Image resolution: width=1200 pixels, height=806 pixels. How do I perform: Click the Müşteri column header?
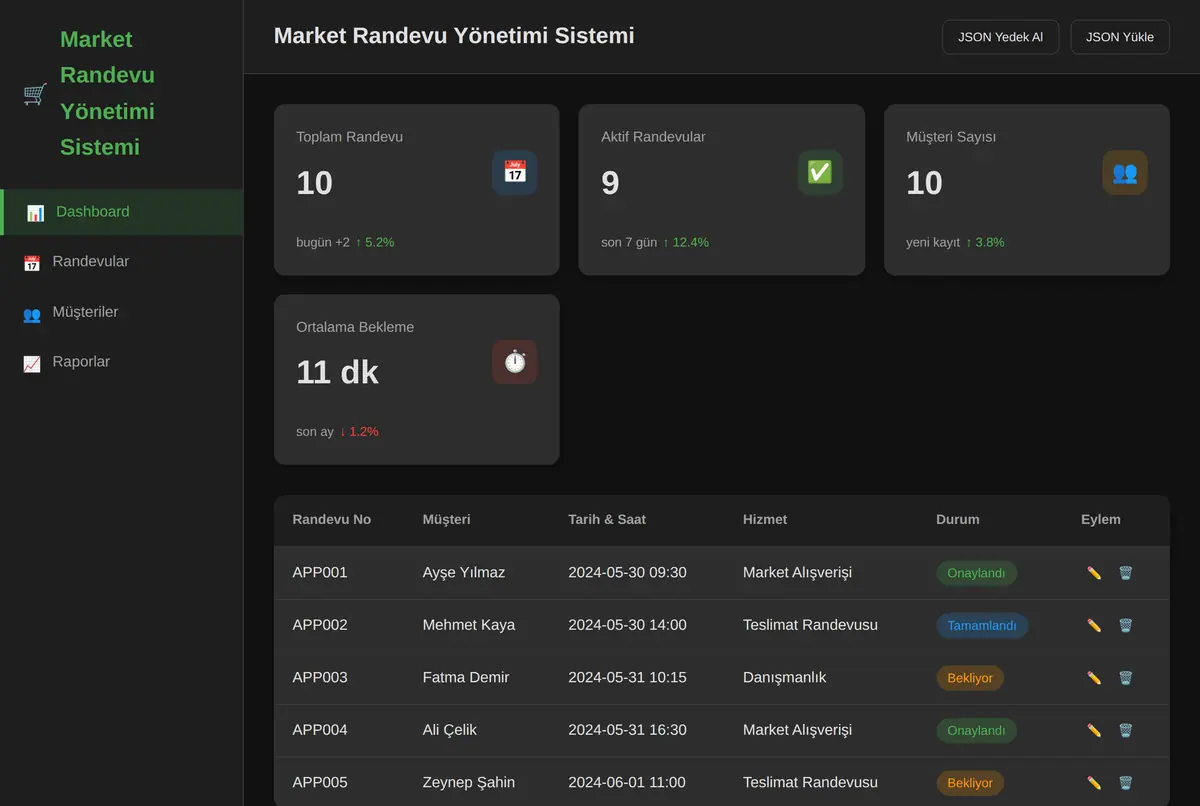[x=446, y=519]
